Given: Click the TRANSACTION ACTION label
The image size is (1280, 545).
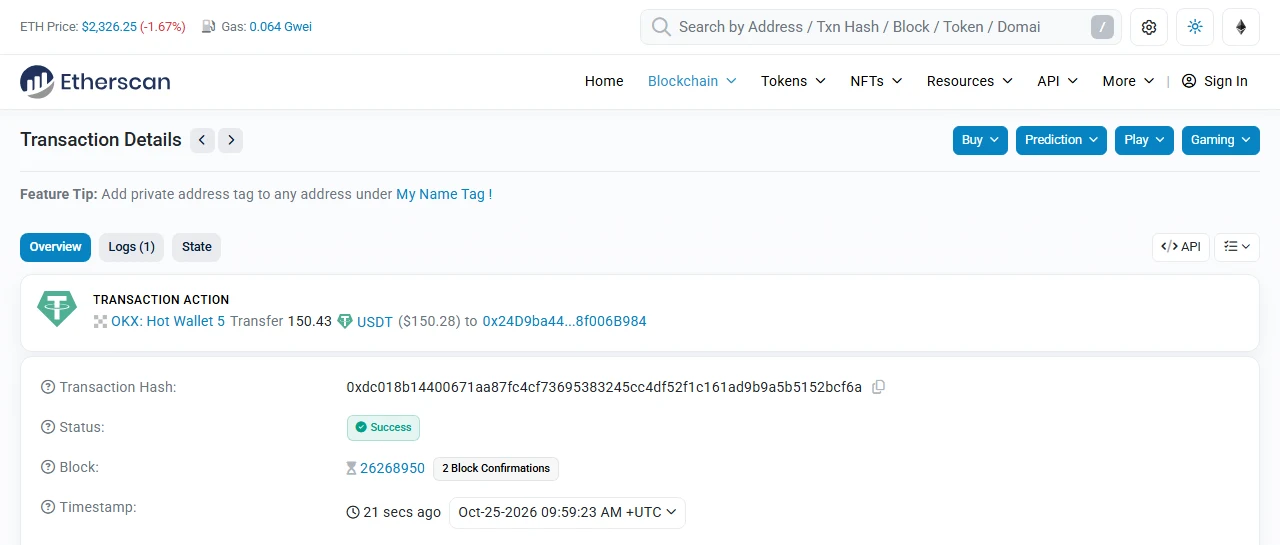Looking at the screenshot, I should pyautogui.click(x=161, y=300).
